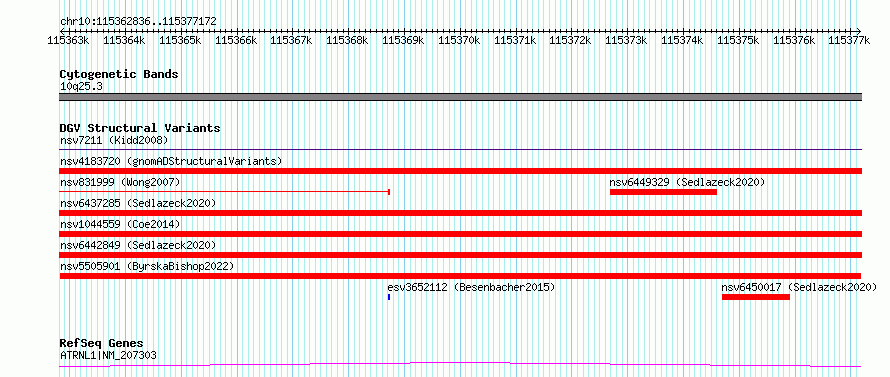Click the RefSeq Genes track heading
890x377 pixels.
[x=102, y=344]
